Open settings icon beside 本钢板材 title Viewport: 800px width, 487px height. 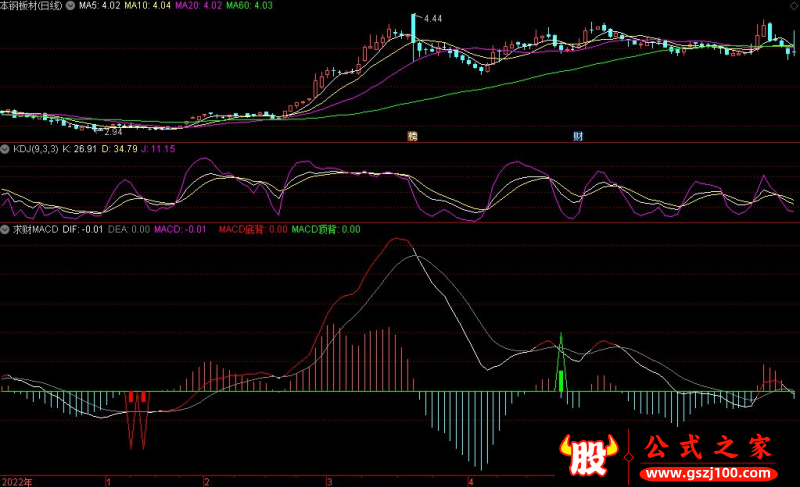[70, 6]
